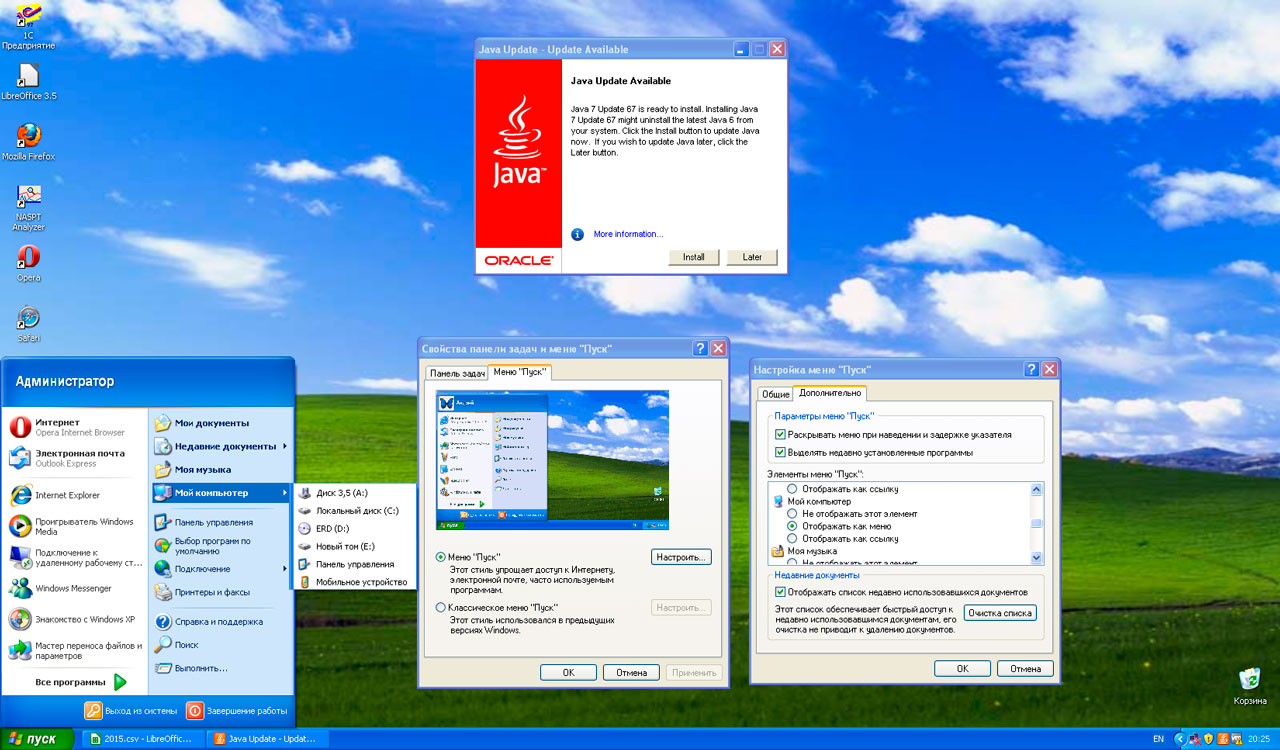This screenshot has height=750, width=1280.
Task: Switch to 2015.csv - LibreOffice taskbar button
Action: (142, 739)
